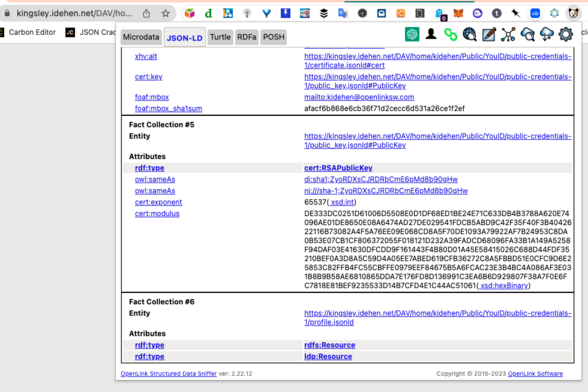Open the certificate.jsonld#cert URL link

pos(438,61)
